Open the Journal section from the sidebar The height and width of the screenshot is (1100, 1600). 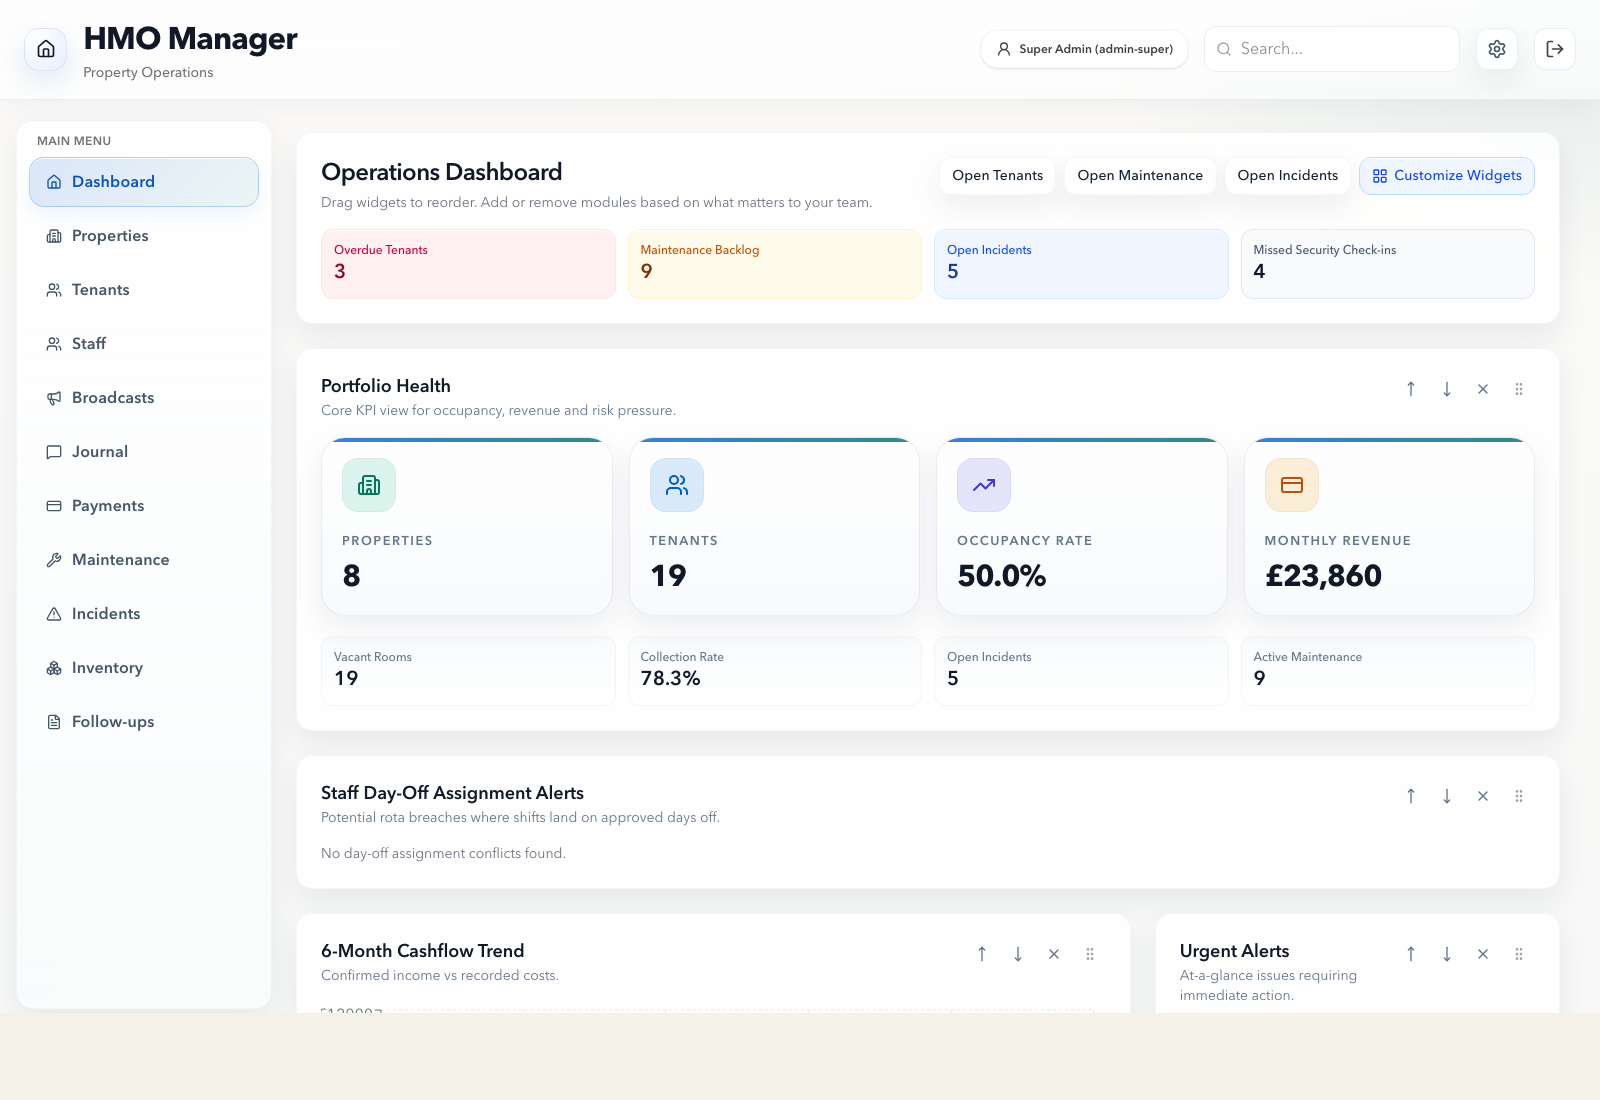pos(99,451)
